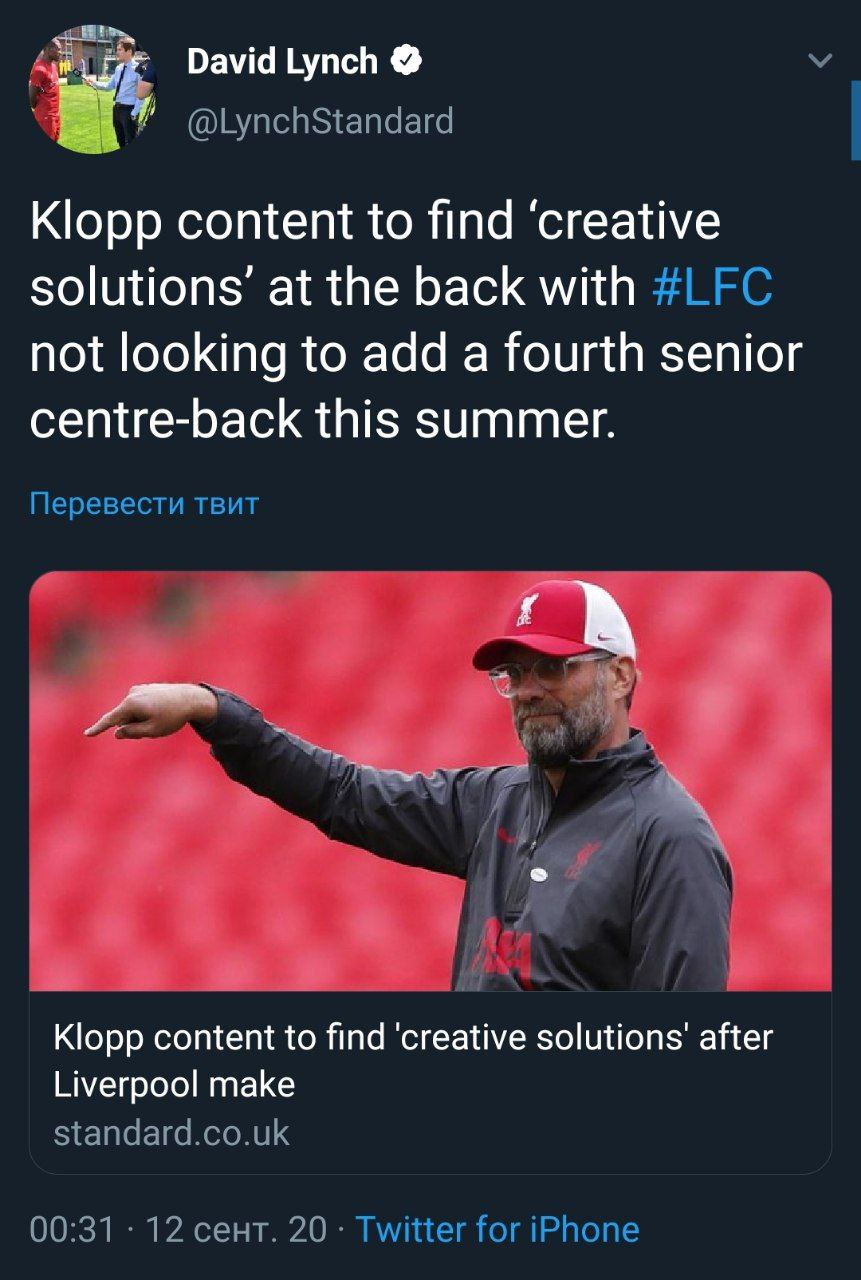Open the Klopp article preview image

[430, 781]
